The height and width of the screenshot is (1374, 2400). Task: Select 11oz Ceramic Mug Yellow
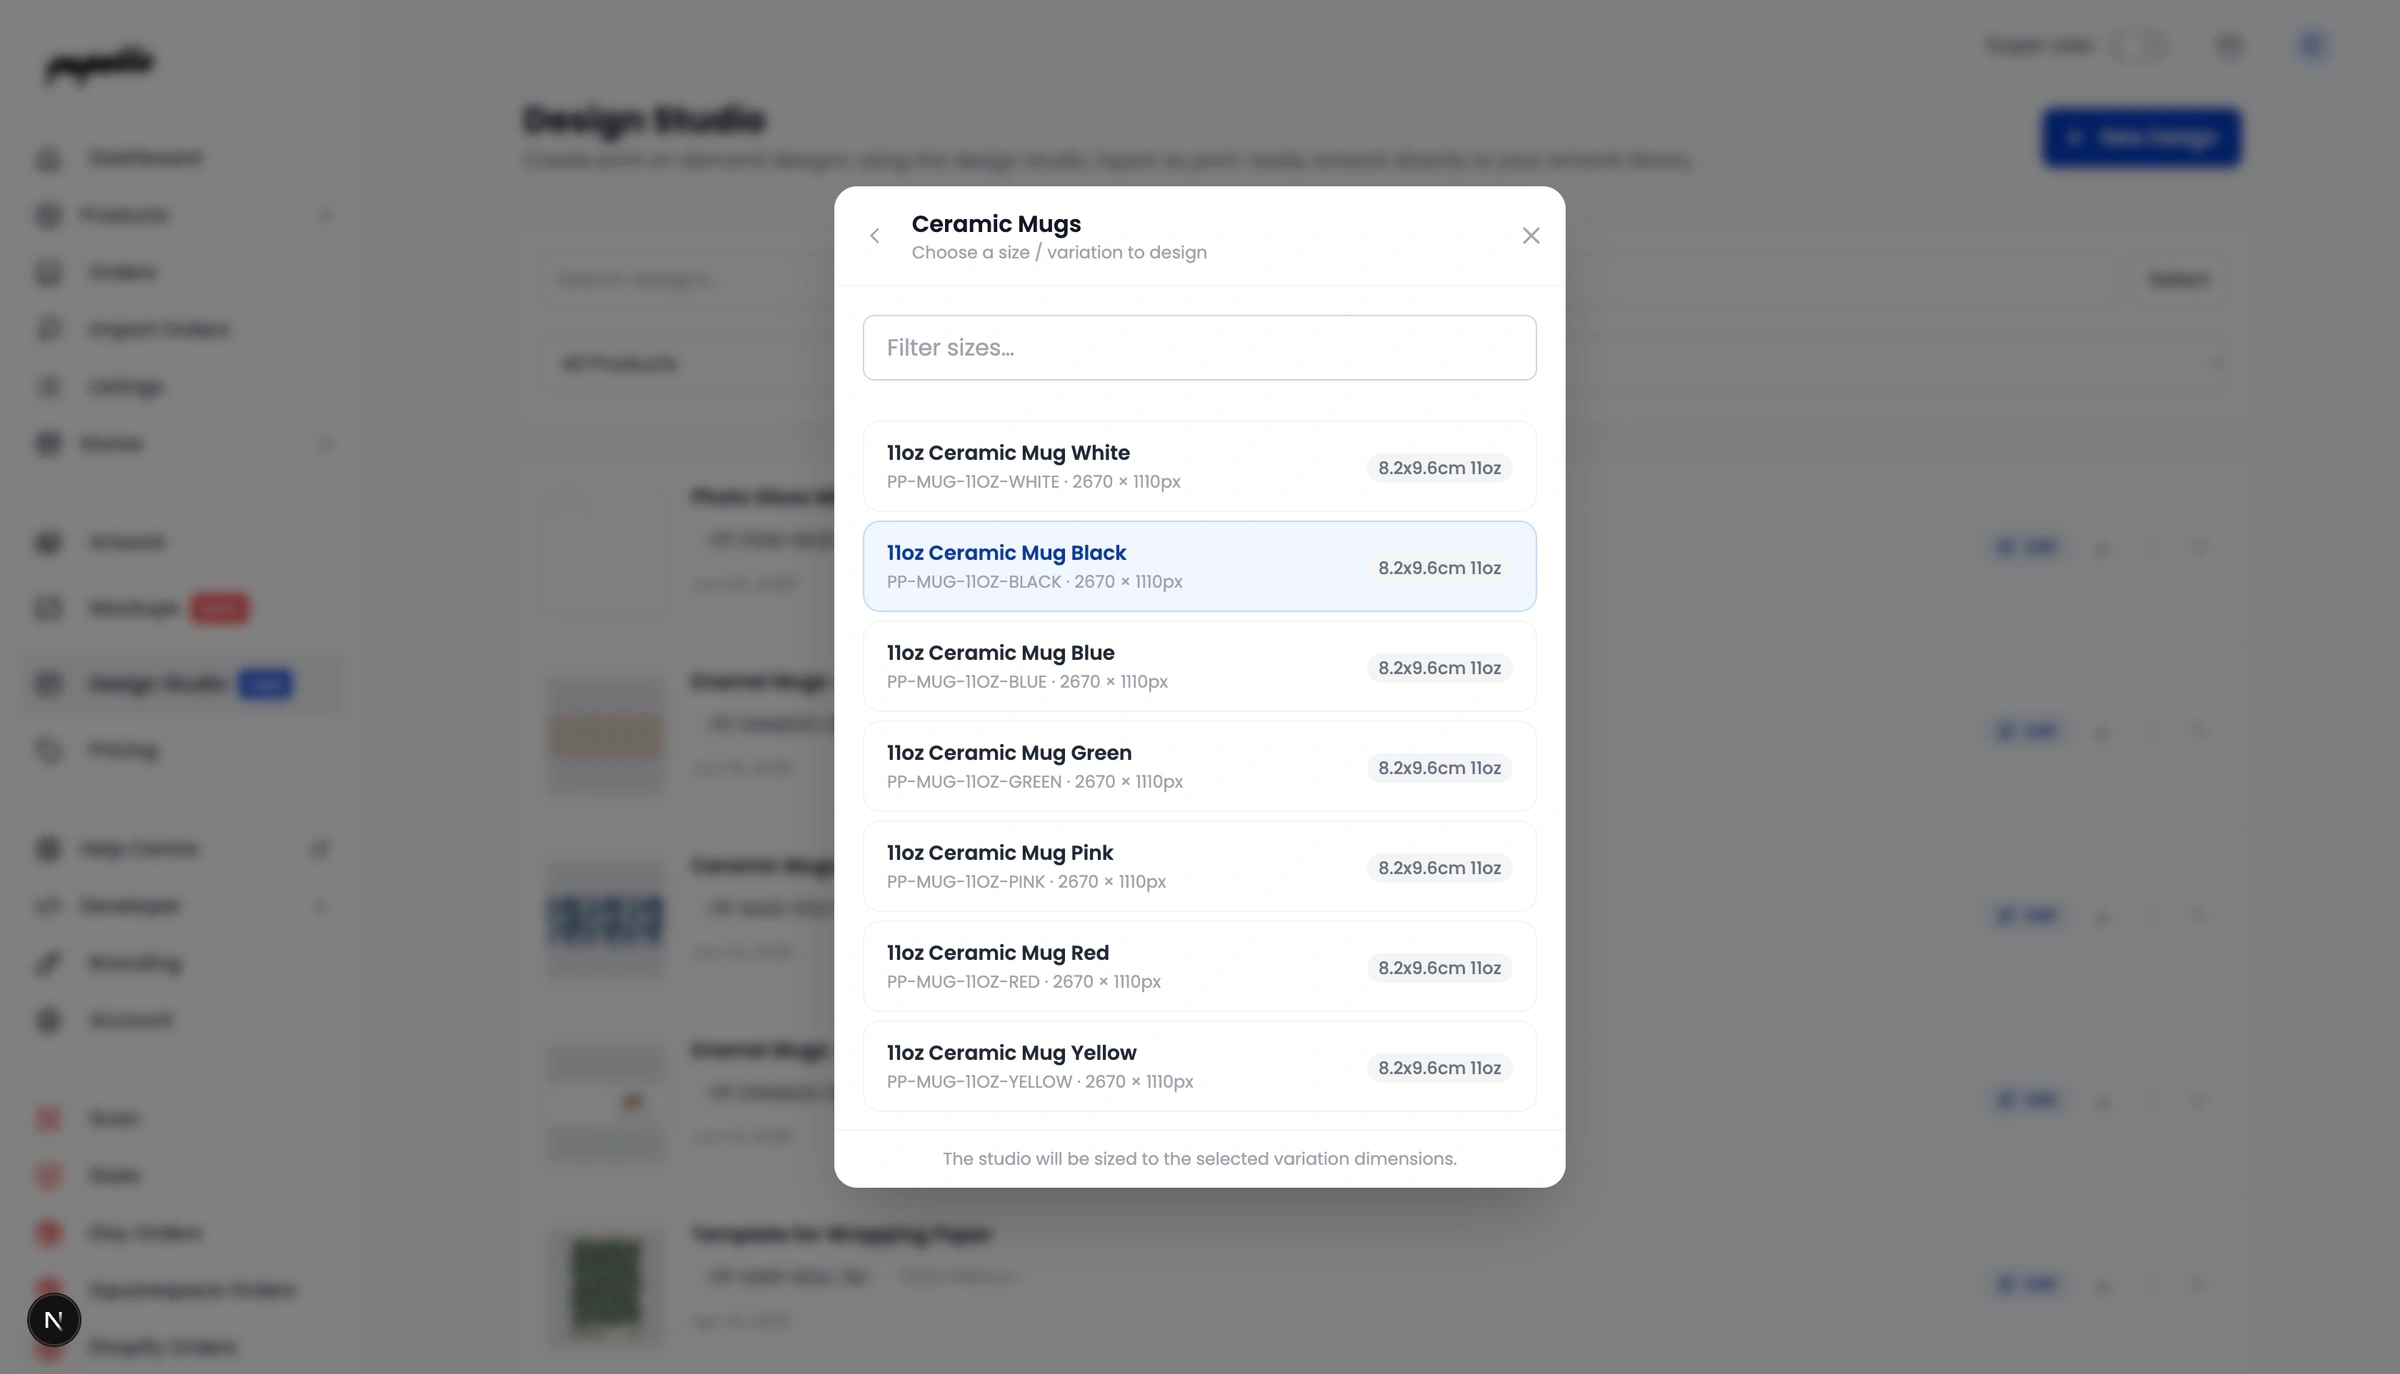1199,1067
